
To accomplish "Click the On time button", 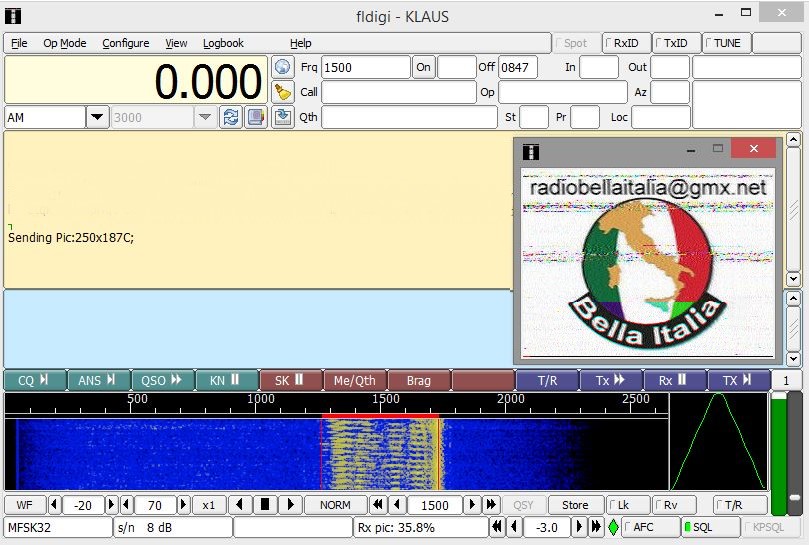I will point(424,67).
